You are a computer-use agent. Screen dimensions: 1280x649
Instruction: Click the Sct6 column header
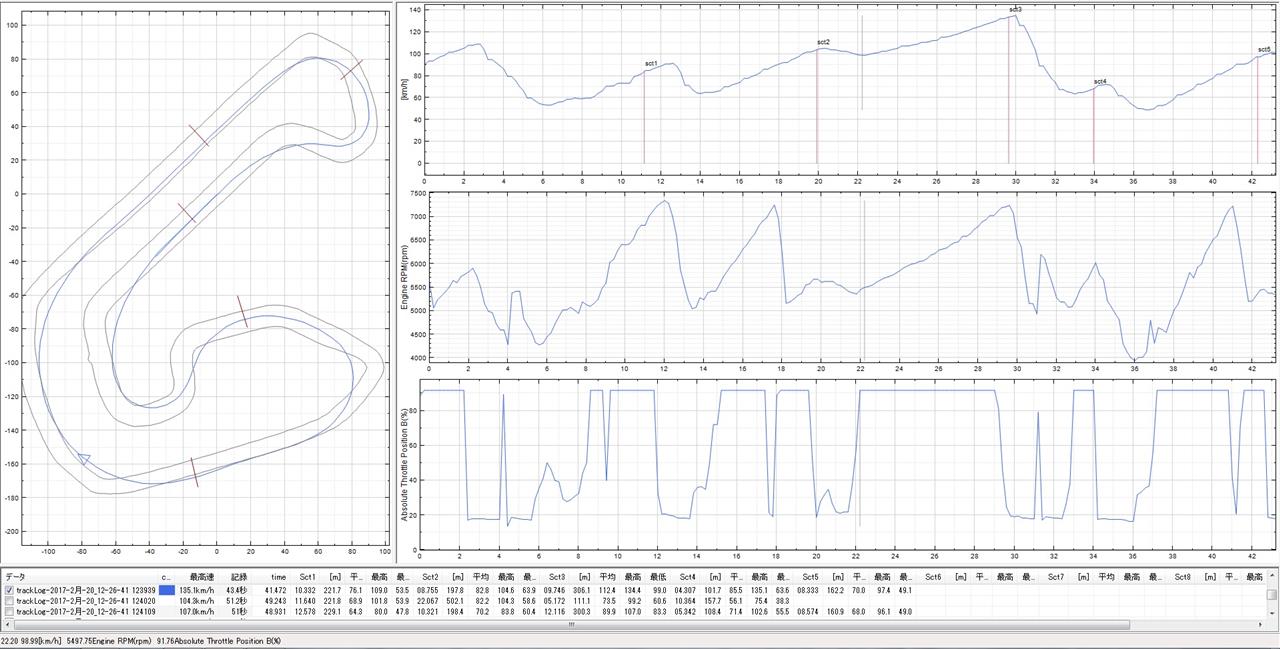tap(933, 577)
